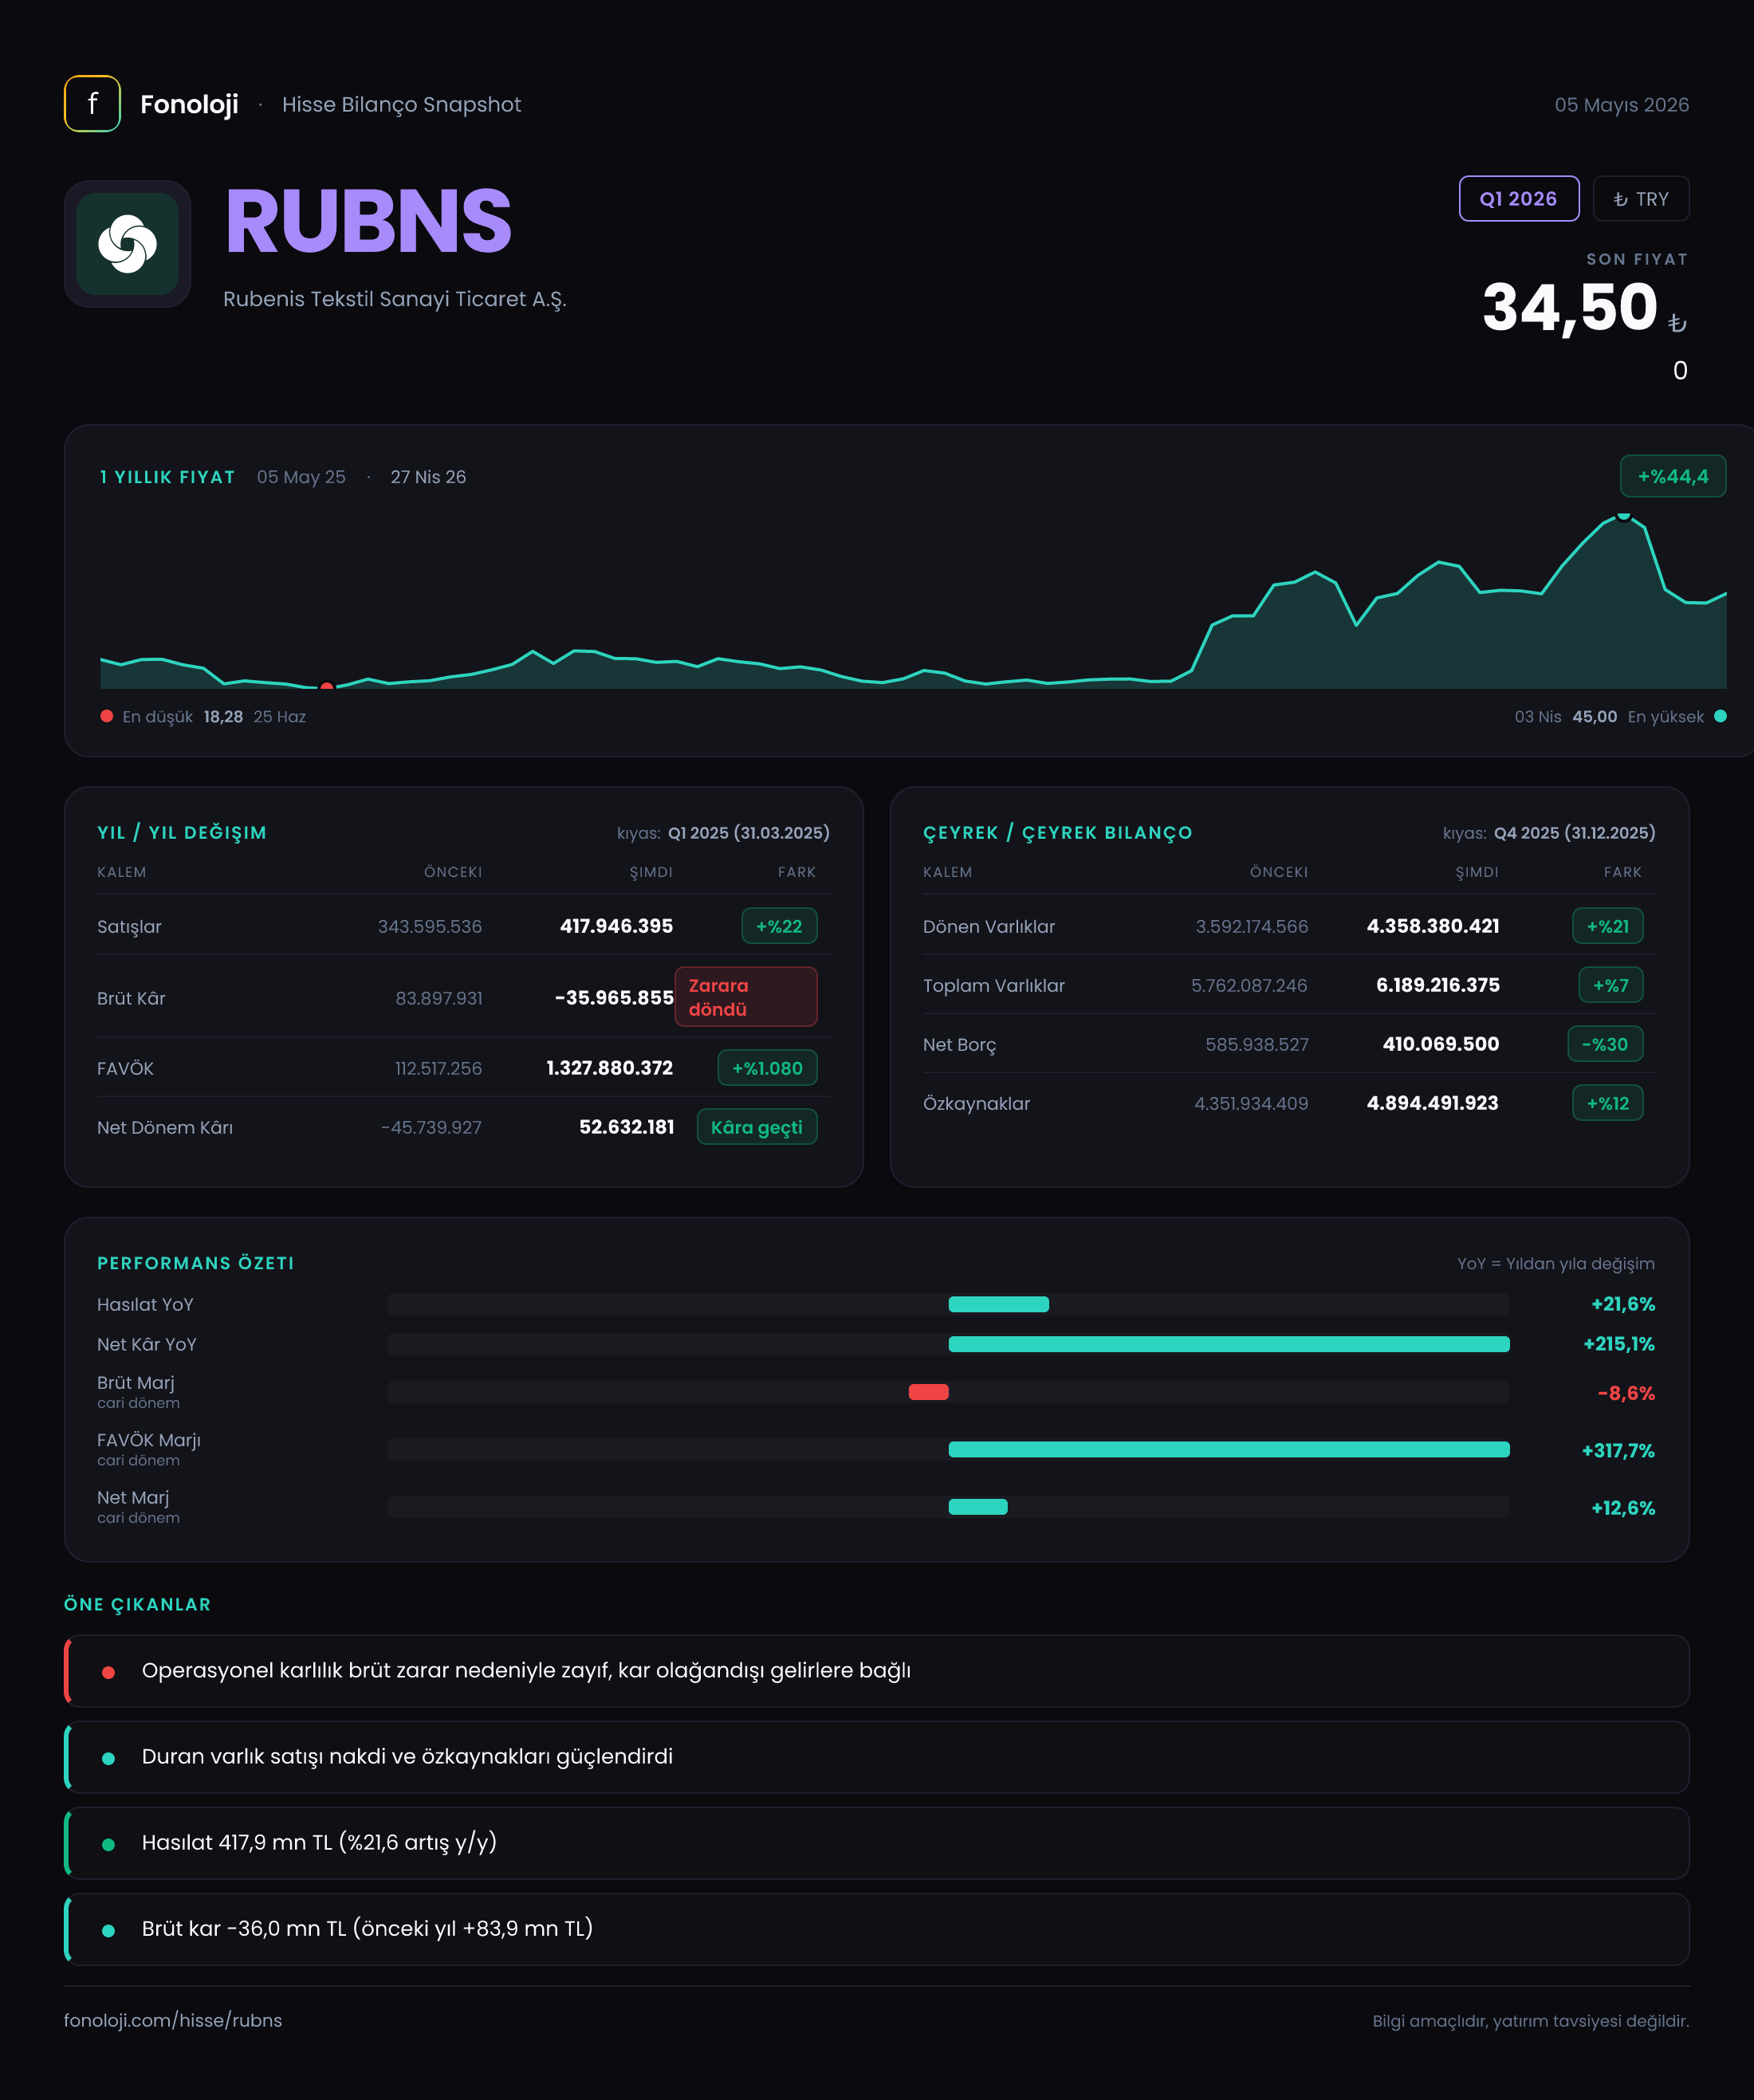Image resolution: width=1754 pixels, height=2100 pixels.
Task: Click the 'PERFORMANS ÖZETİ' section heading
Action: point(196,1263)
